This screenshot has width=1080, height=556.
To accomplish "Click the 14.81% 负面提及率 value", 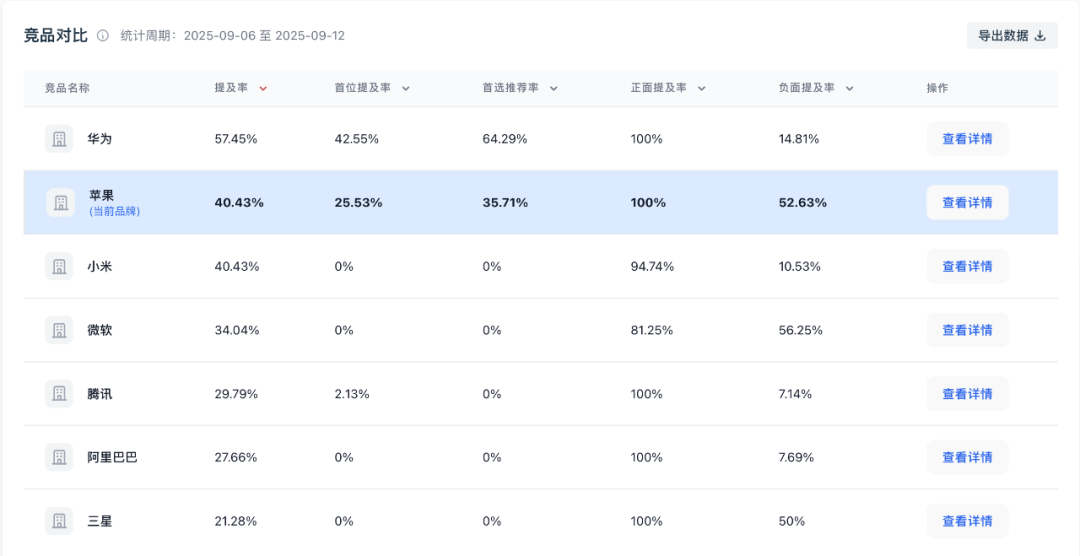I will tap(799, 139).
